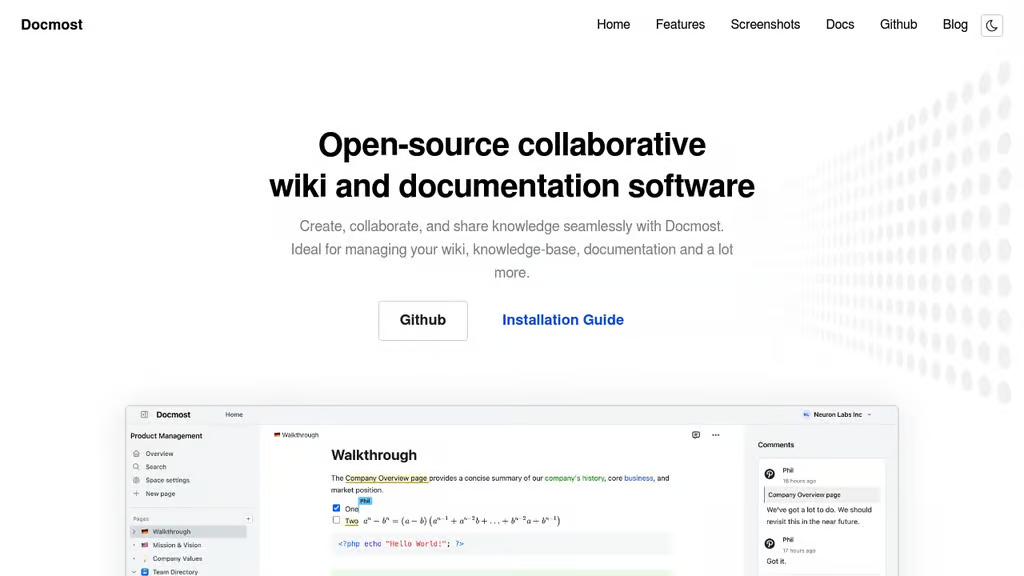This screenshot has height=576, width=1024.
Task: Click the Comments panel heading
Action: pyautogui.click(x=776, y=445)
